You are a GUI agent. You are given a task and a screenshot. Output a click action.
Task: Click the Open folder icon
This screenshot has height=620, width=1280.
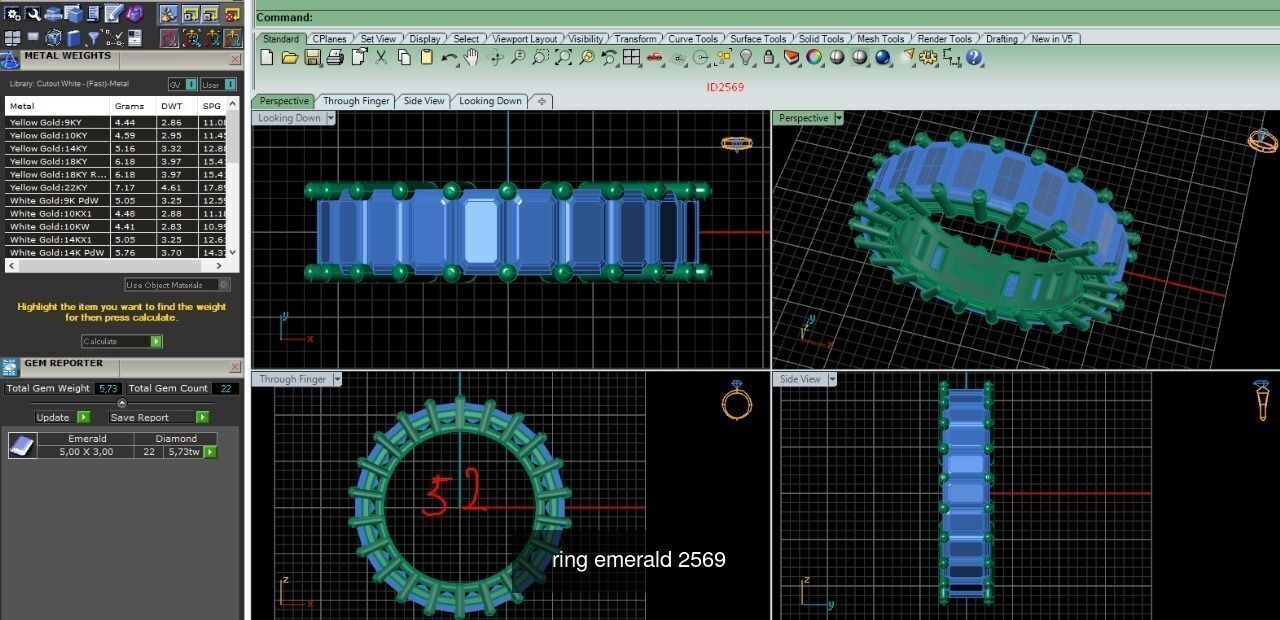[290, 58]
